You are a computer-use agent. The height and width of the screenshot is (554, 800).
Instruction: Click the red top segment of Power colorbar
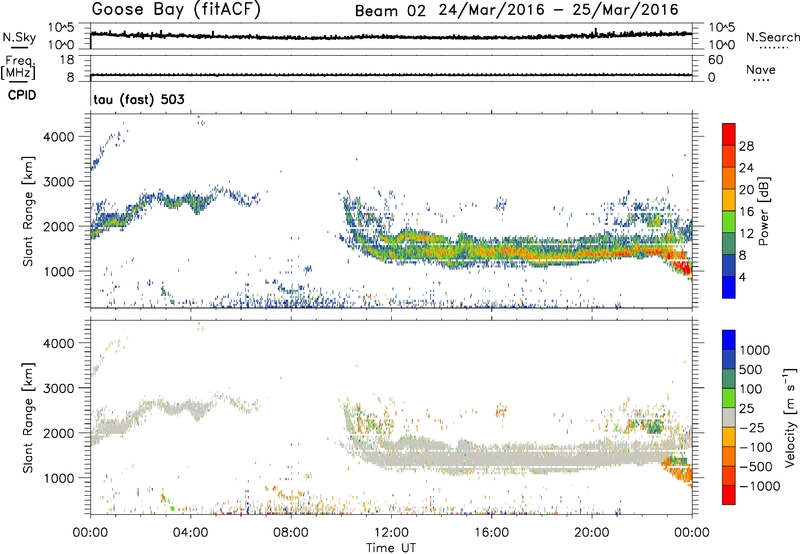[729, 134]
